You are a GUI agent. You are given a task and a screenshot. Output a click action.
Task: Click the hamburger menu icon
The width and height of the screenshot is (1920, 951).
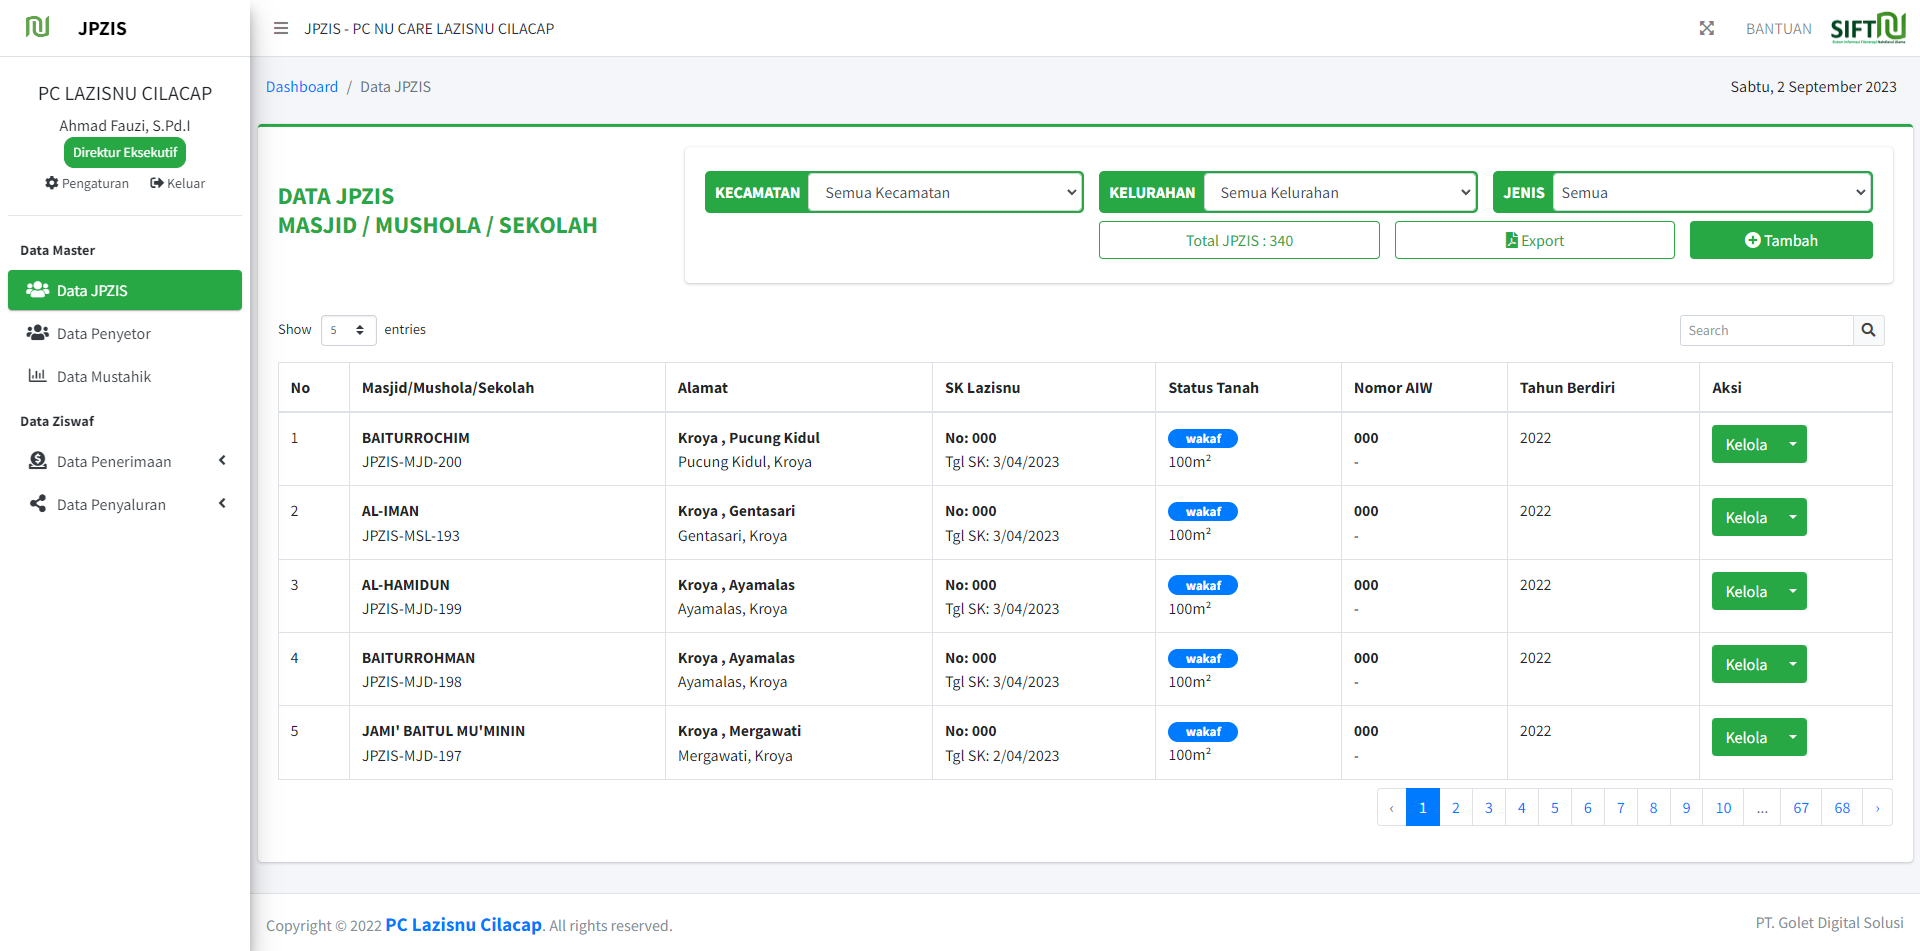(281, 28)
